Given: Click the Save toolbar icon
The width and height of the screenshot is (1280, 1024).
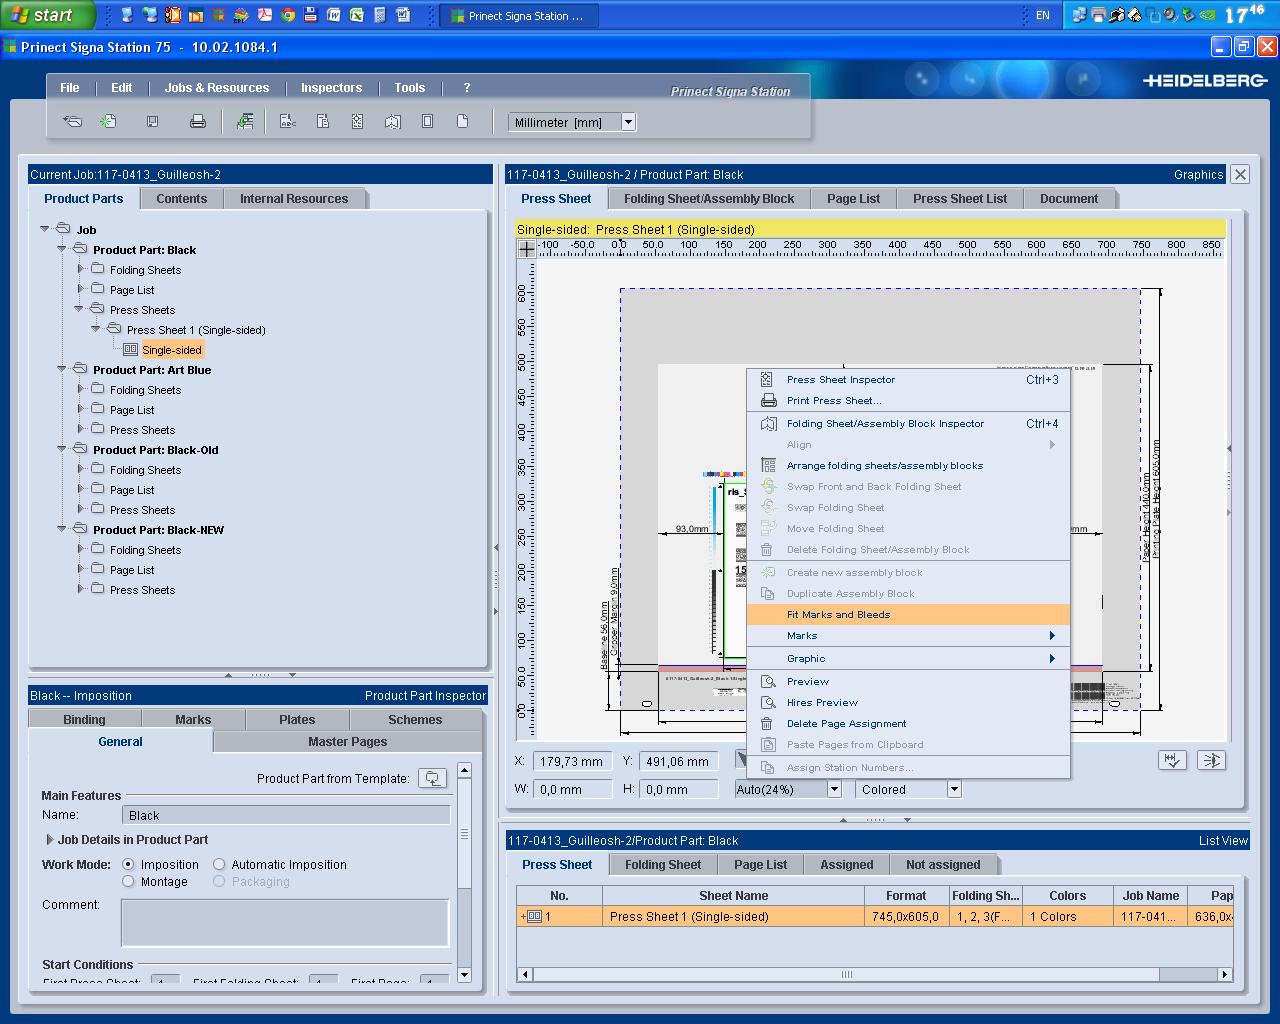Looking at the screenshot, I should (x=152, y=122).
